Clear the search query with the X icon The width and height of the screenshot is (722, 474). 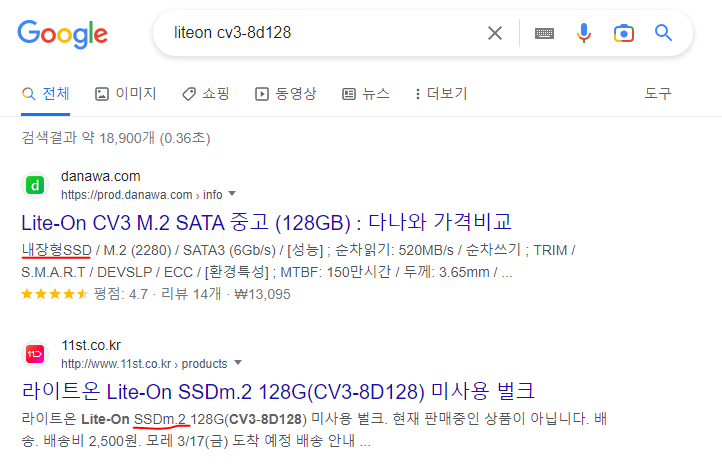click(495, 33)
